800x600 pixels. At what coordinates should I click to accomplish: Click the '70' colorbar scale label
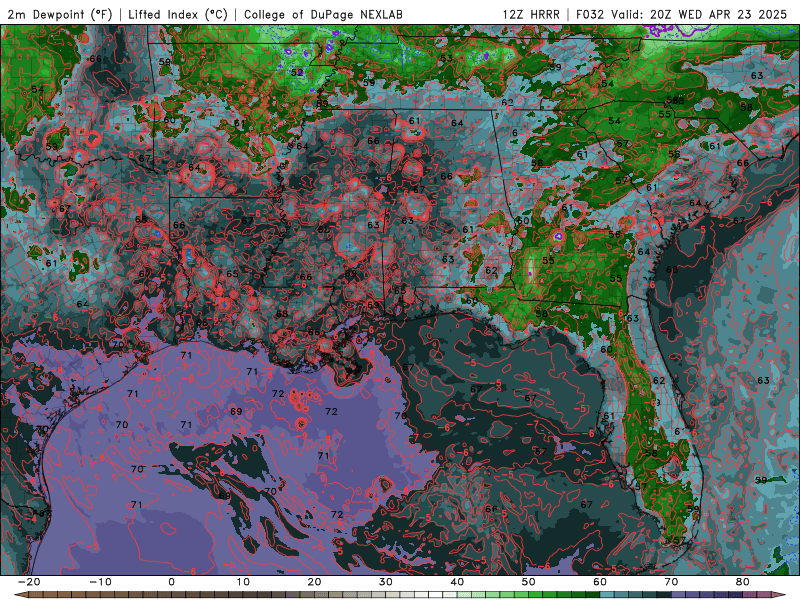point(671,582)
